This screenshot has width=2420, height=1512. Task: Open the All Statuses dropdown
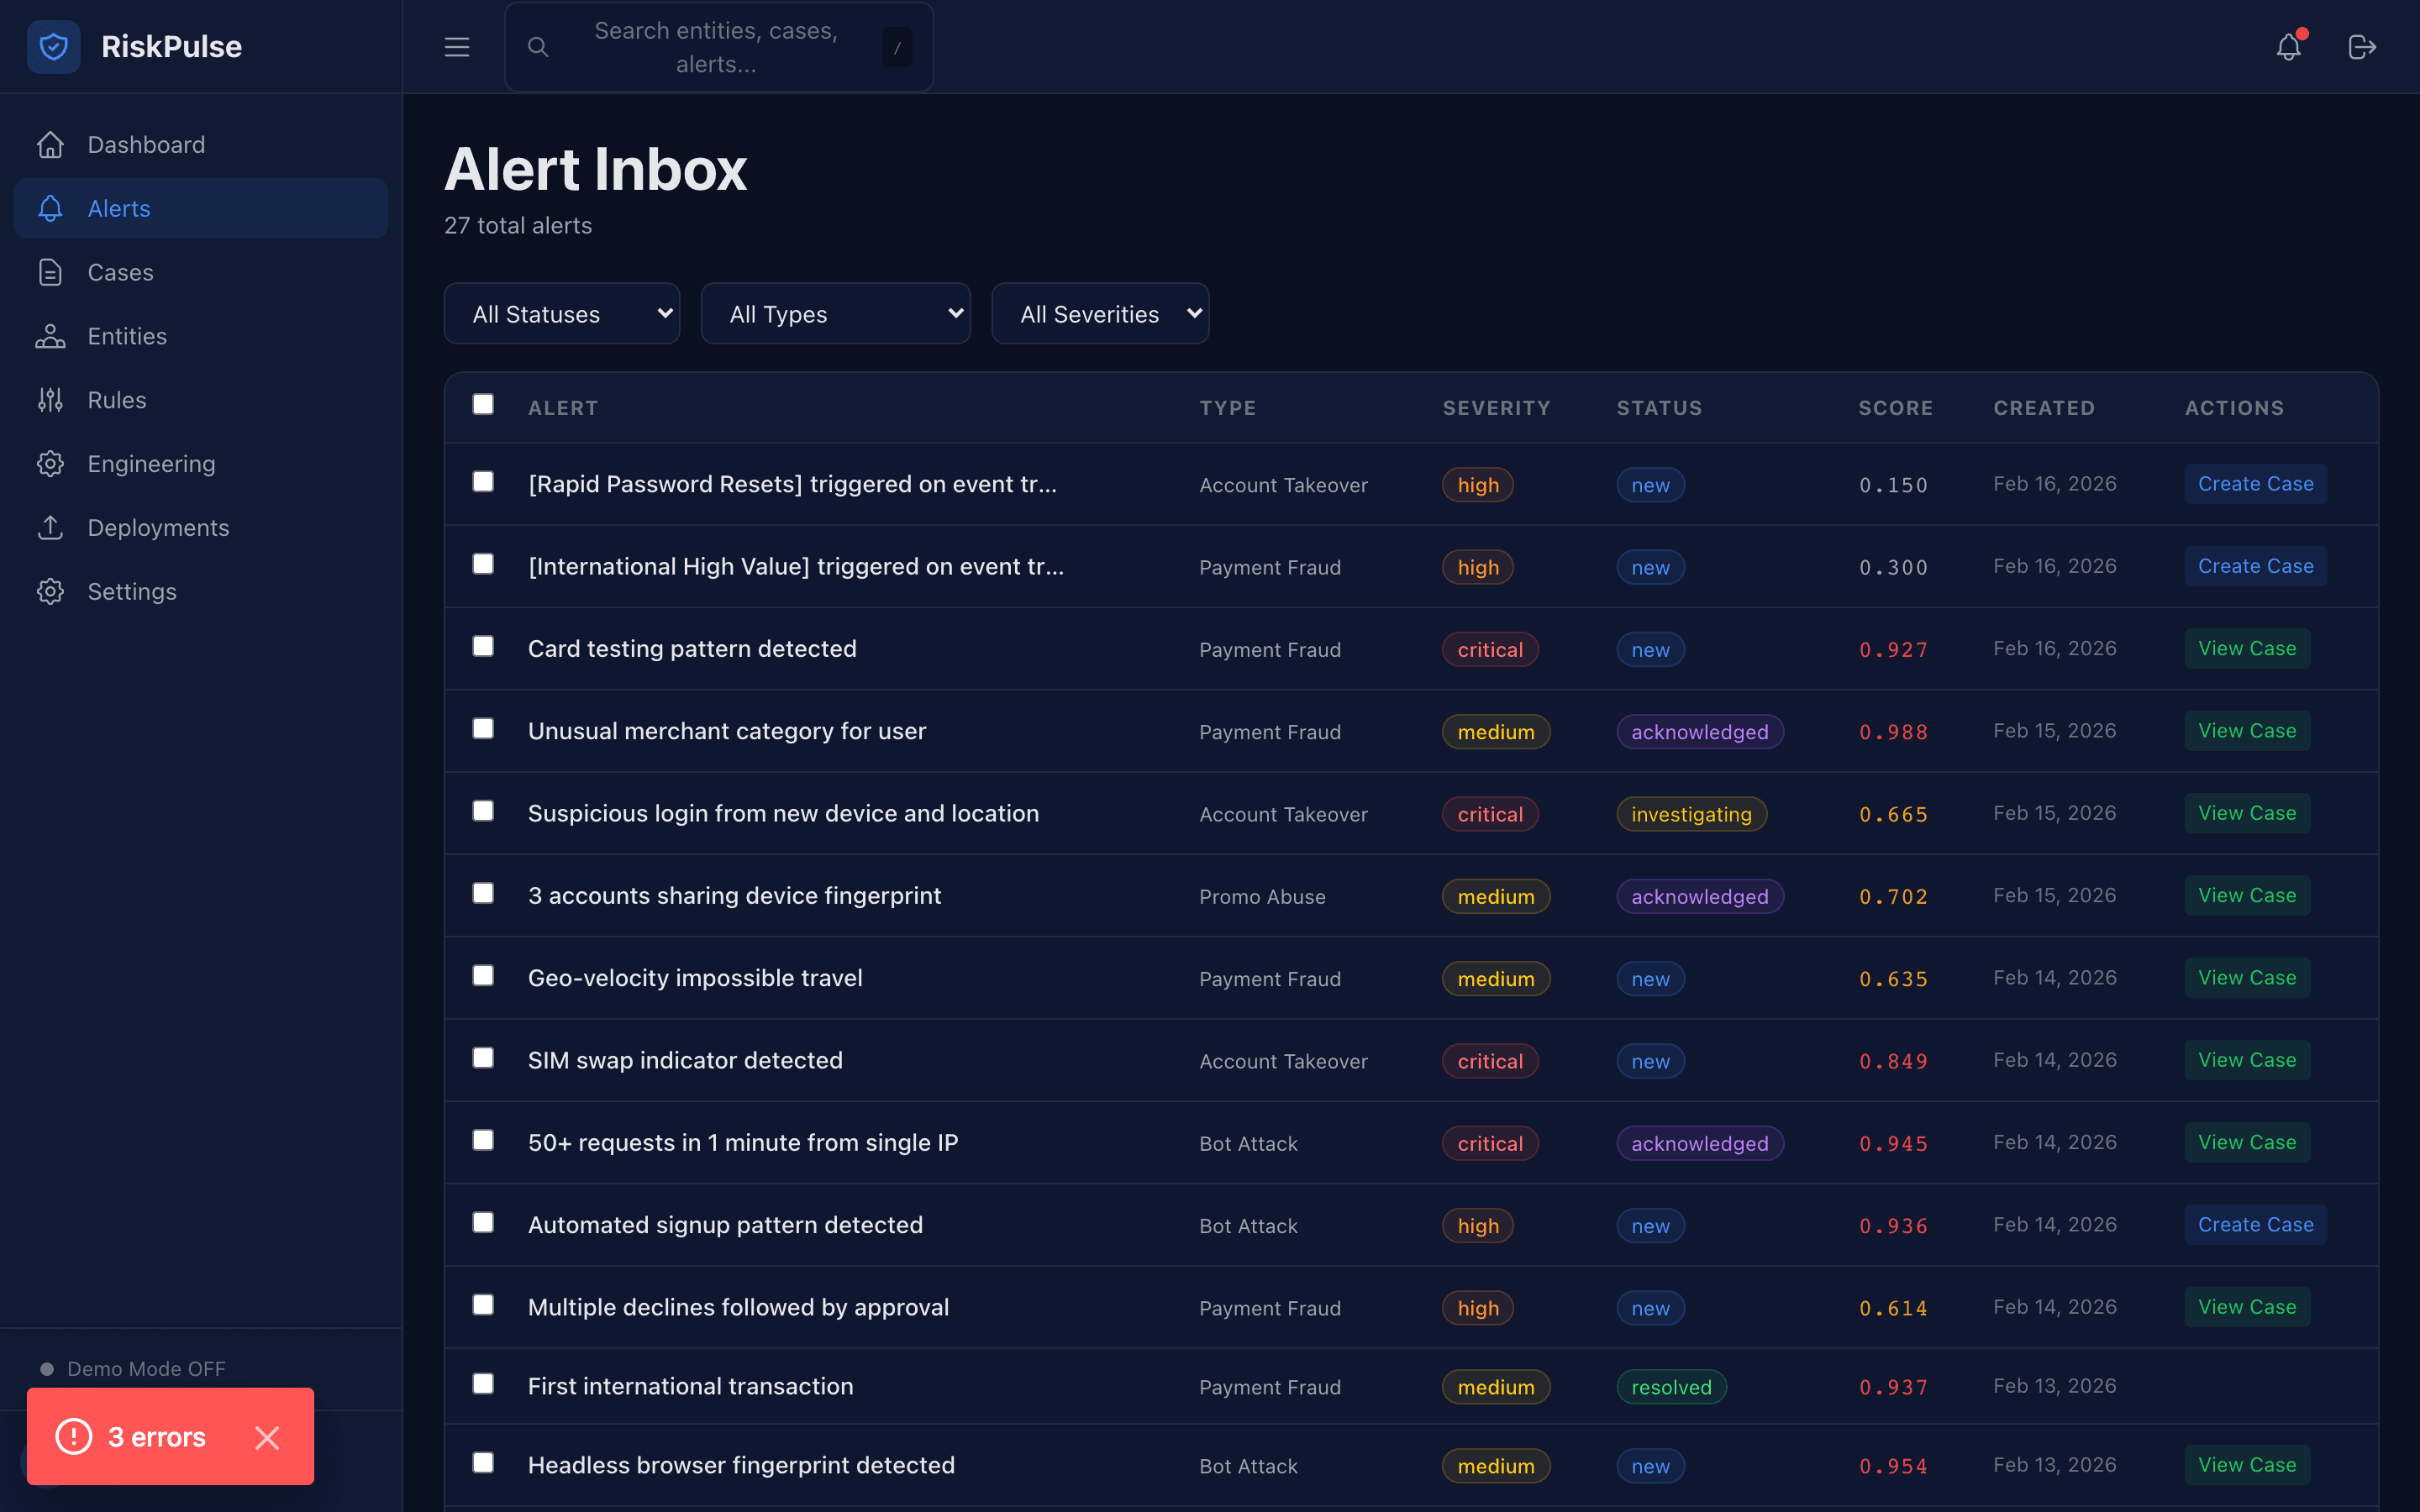(562, 313)
